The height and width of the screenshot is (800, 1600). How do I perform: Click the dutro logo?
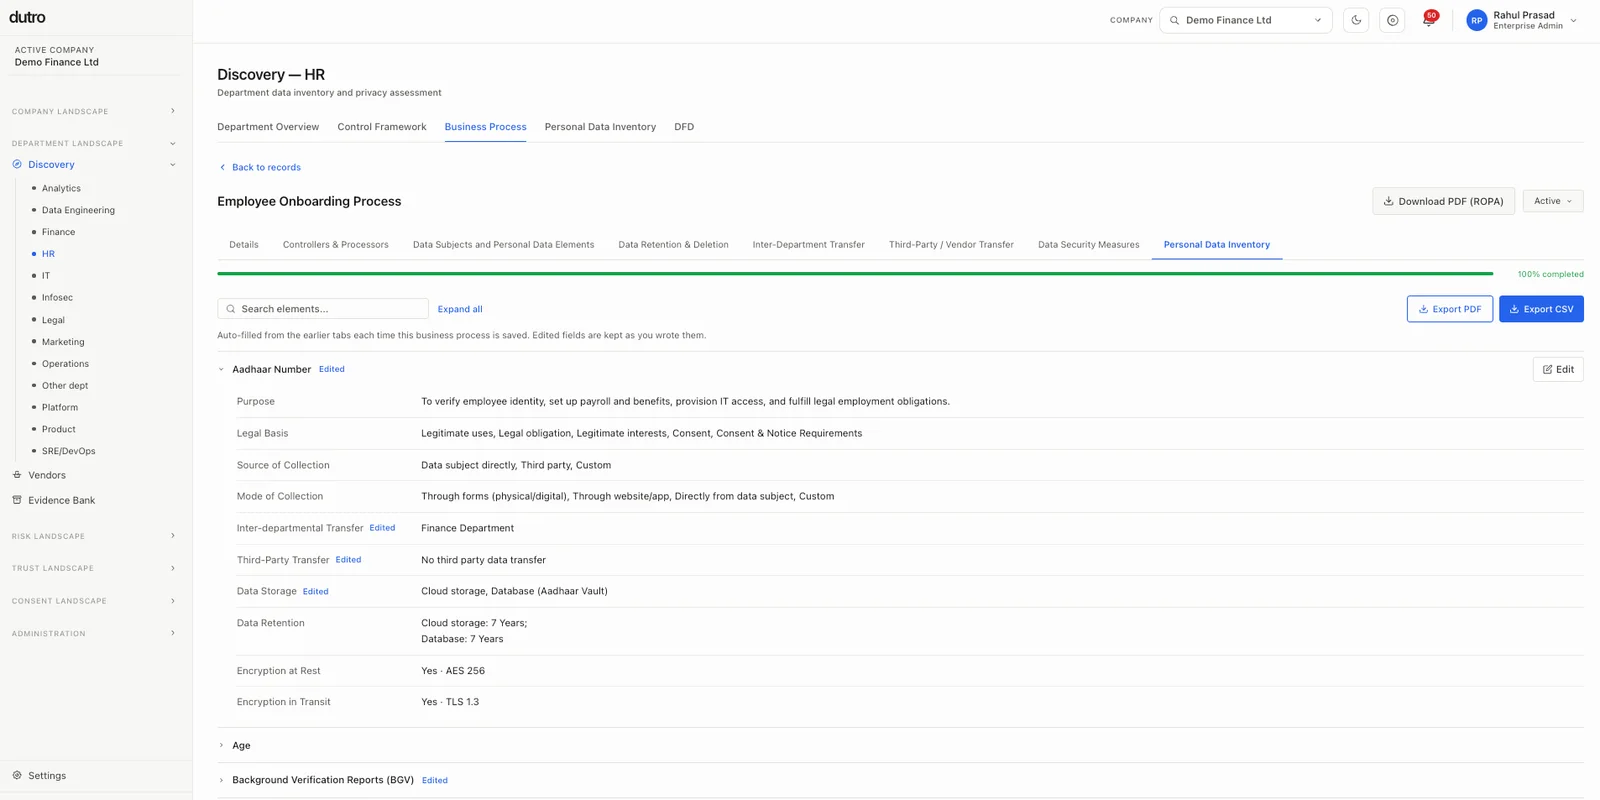tap(27, 17)
